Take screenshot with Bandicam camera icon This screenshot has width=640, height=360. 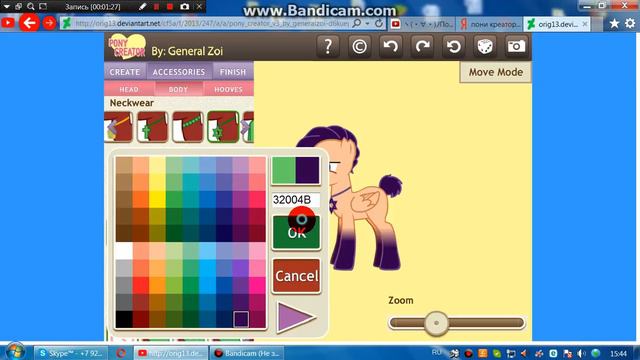[184, 7]
